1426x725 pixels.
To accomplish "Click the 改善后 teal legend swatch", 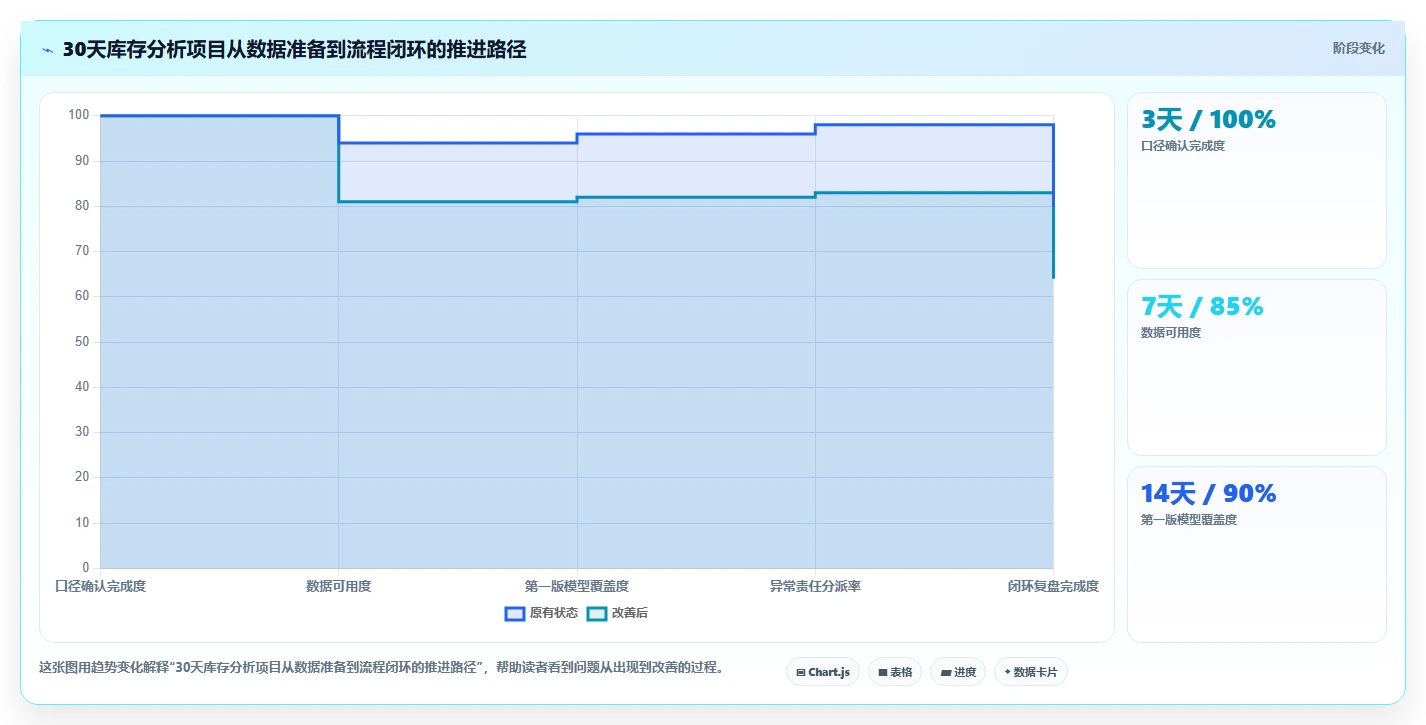I will coord(597,613).
